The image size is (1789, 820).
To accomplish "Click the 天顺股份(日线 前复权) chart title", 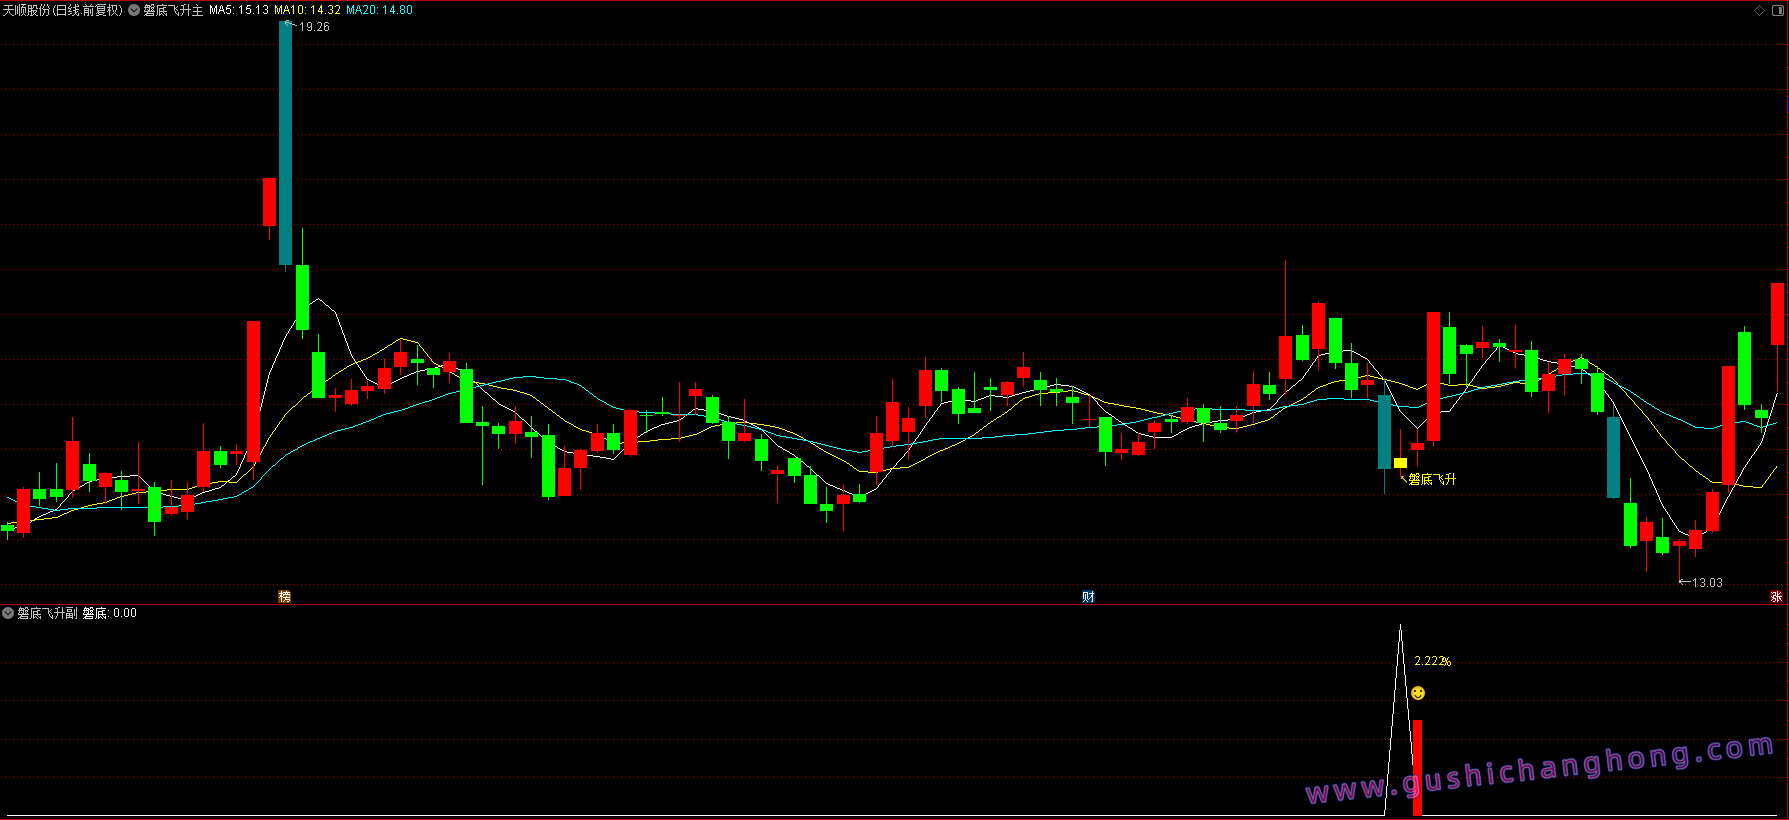I will click(62, 10).
